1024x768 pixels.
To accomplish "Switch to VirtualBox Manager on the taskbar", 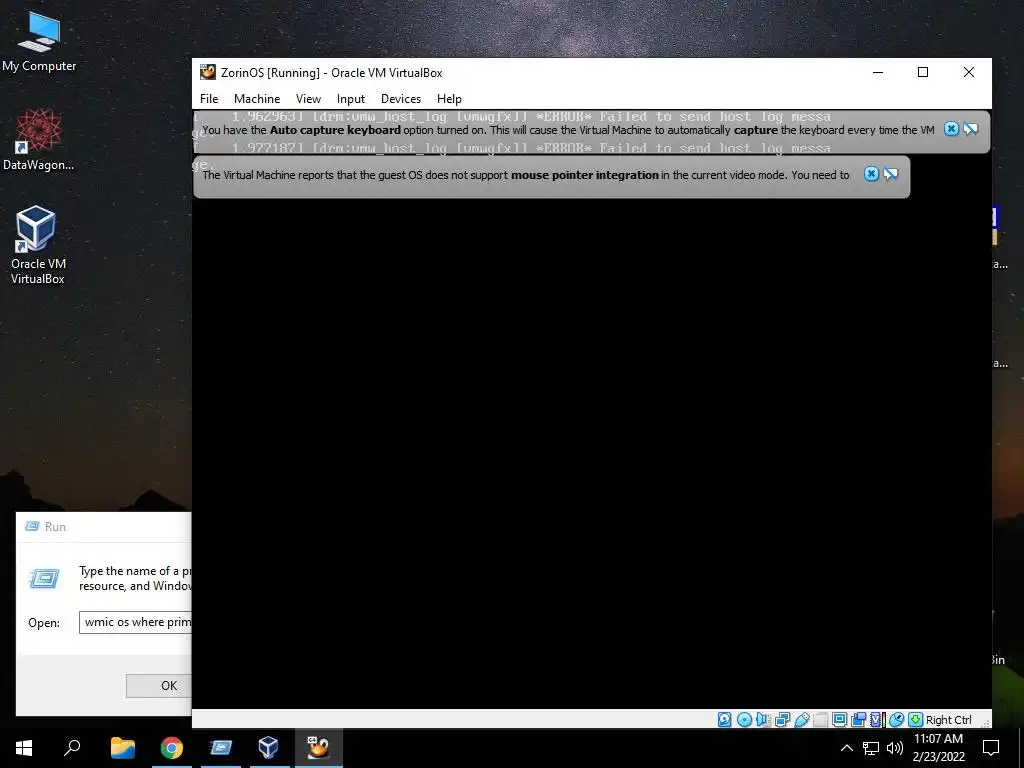I will [x=268, y=748].
